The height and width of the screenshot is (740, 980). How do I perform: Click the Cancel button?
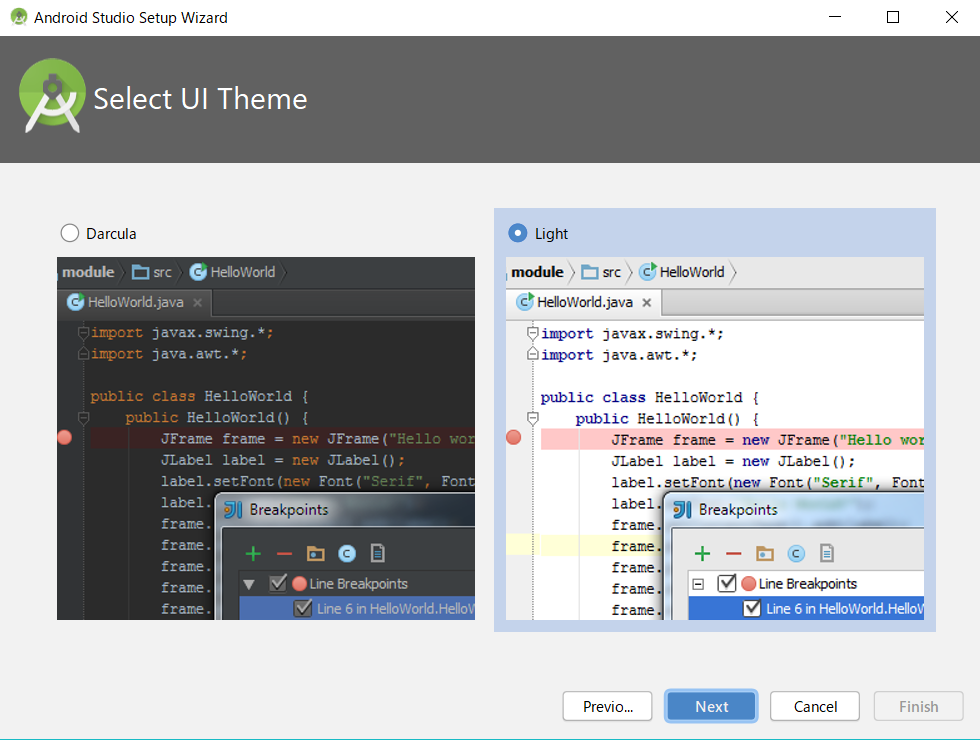(815, 706)
